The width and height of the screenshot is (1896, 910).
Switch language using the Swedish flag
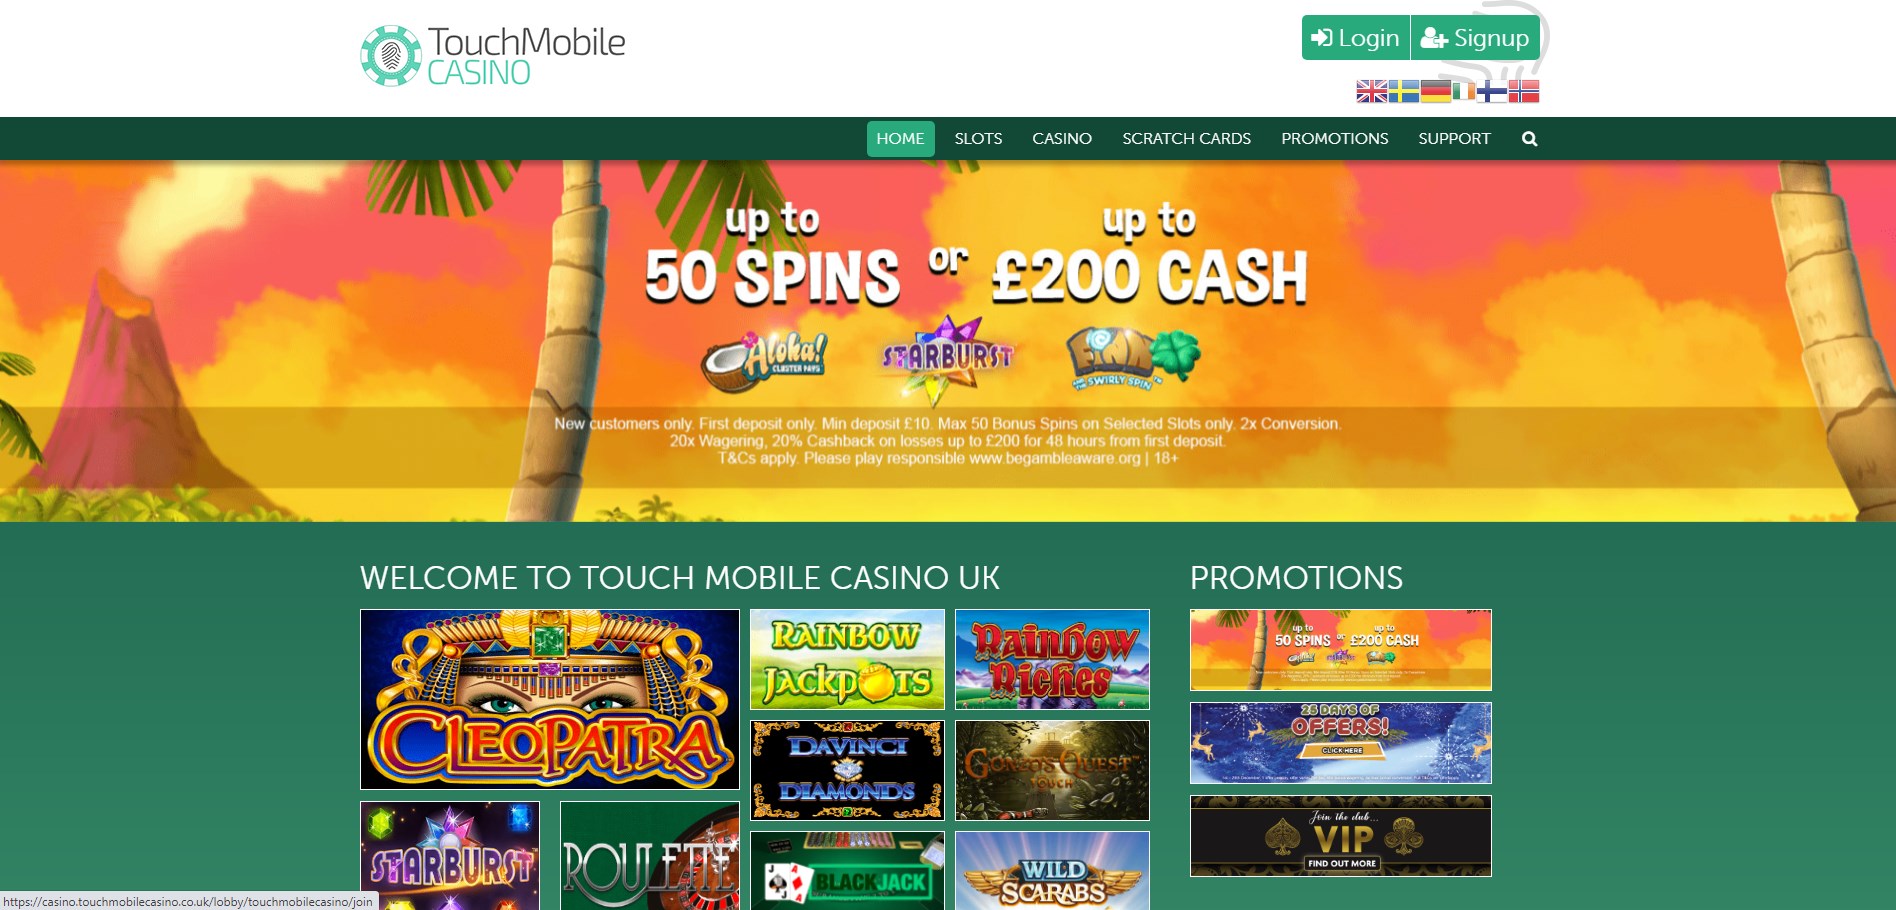[x=1403, y=92]
